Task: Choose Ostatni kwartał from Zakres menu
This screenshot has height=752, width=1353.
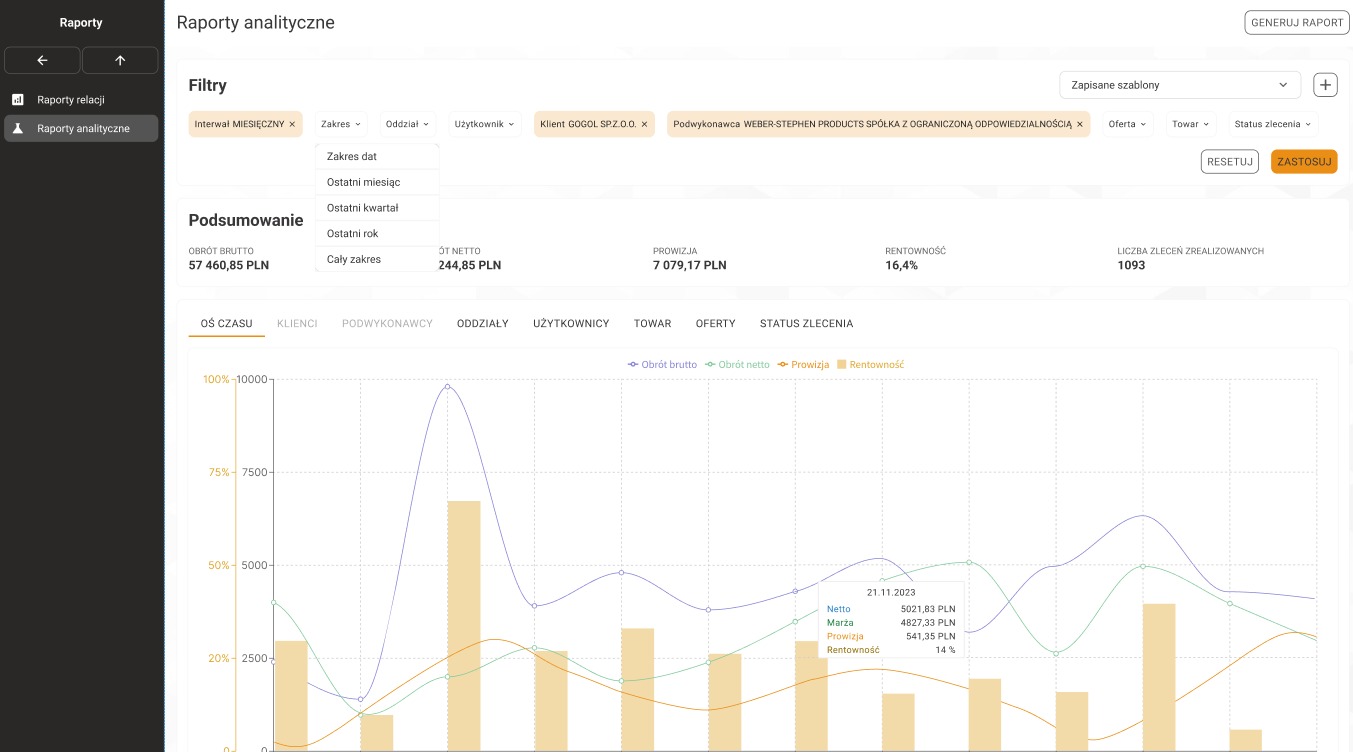Action: tap(362, 208)
